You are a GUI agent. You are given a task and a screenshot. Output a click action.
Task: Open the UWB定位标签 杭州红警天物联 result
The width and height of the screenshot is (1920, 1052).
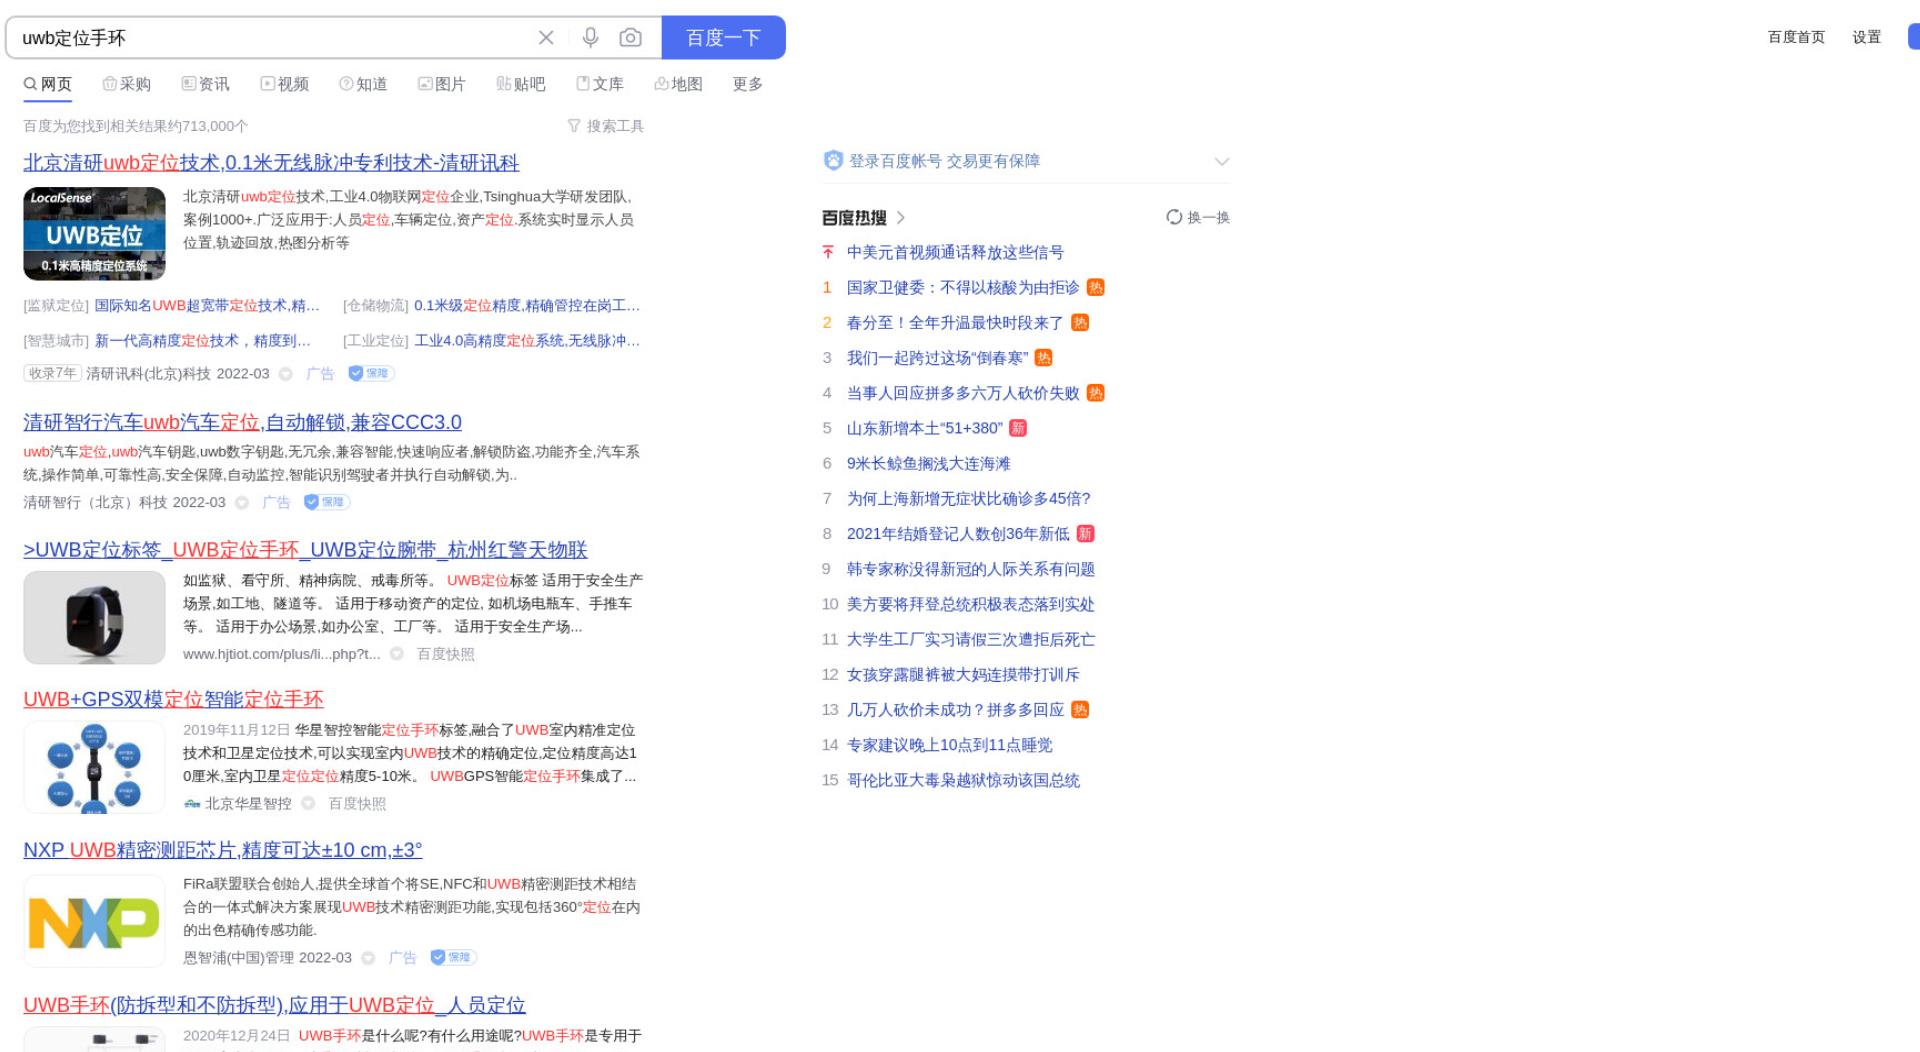[x=305, y=549]
